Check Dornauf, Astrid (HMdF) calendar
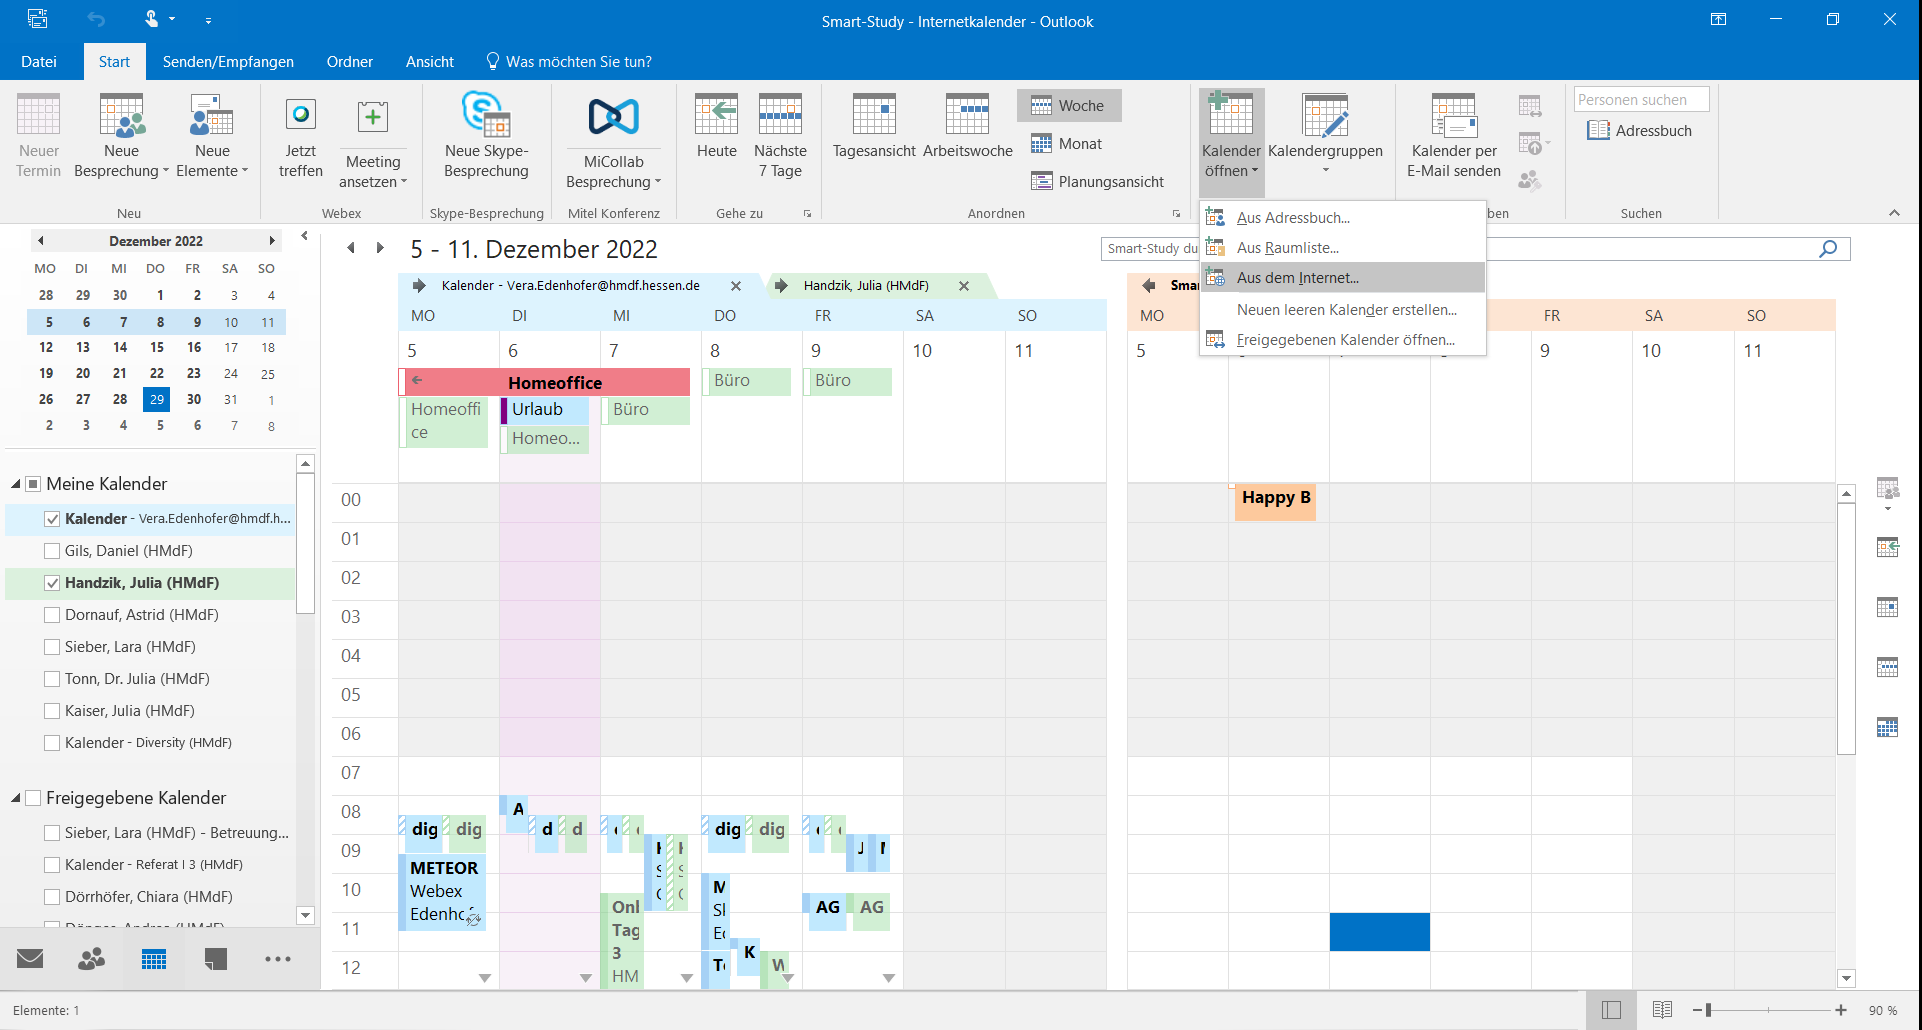Image resolution: width=1922 pixels, height=1030 pixels. [52, 615]
